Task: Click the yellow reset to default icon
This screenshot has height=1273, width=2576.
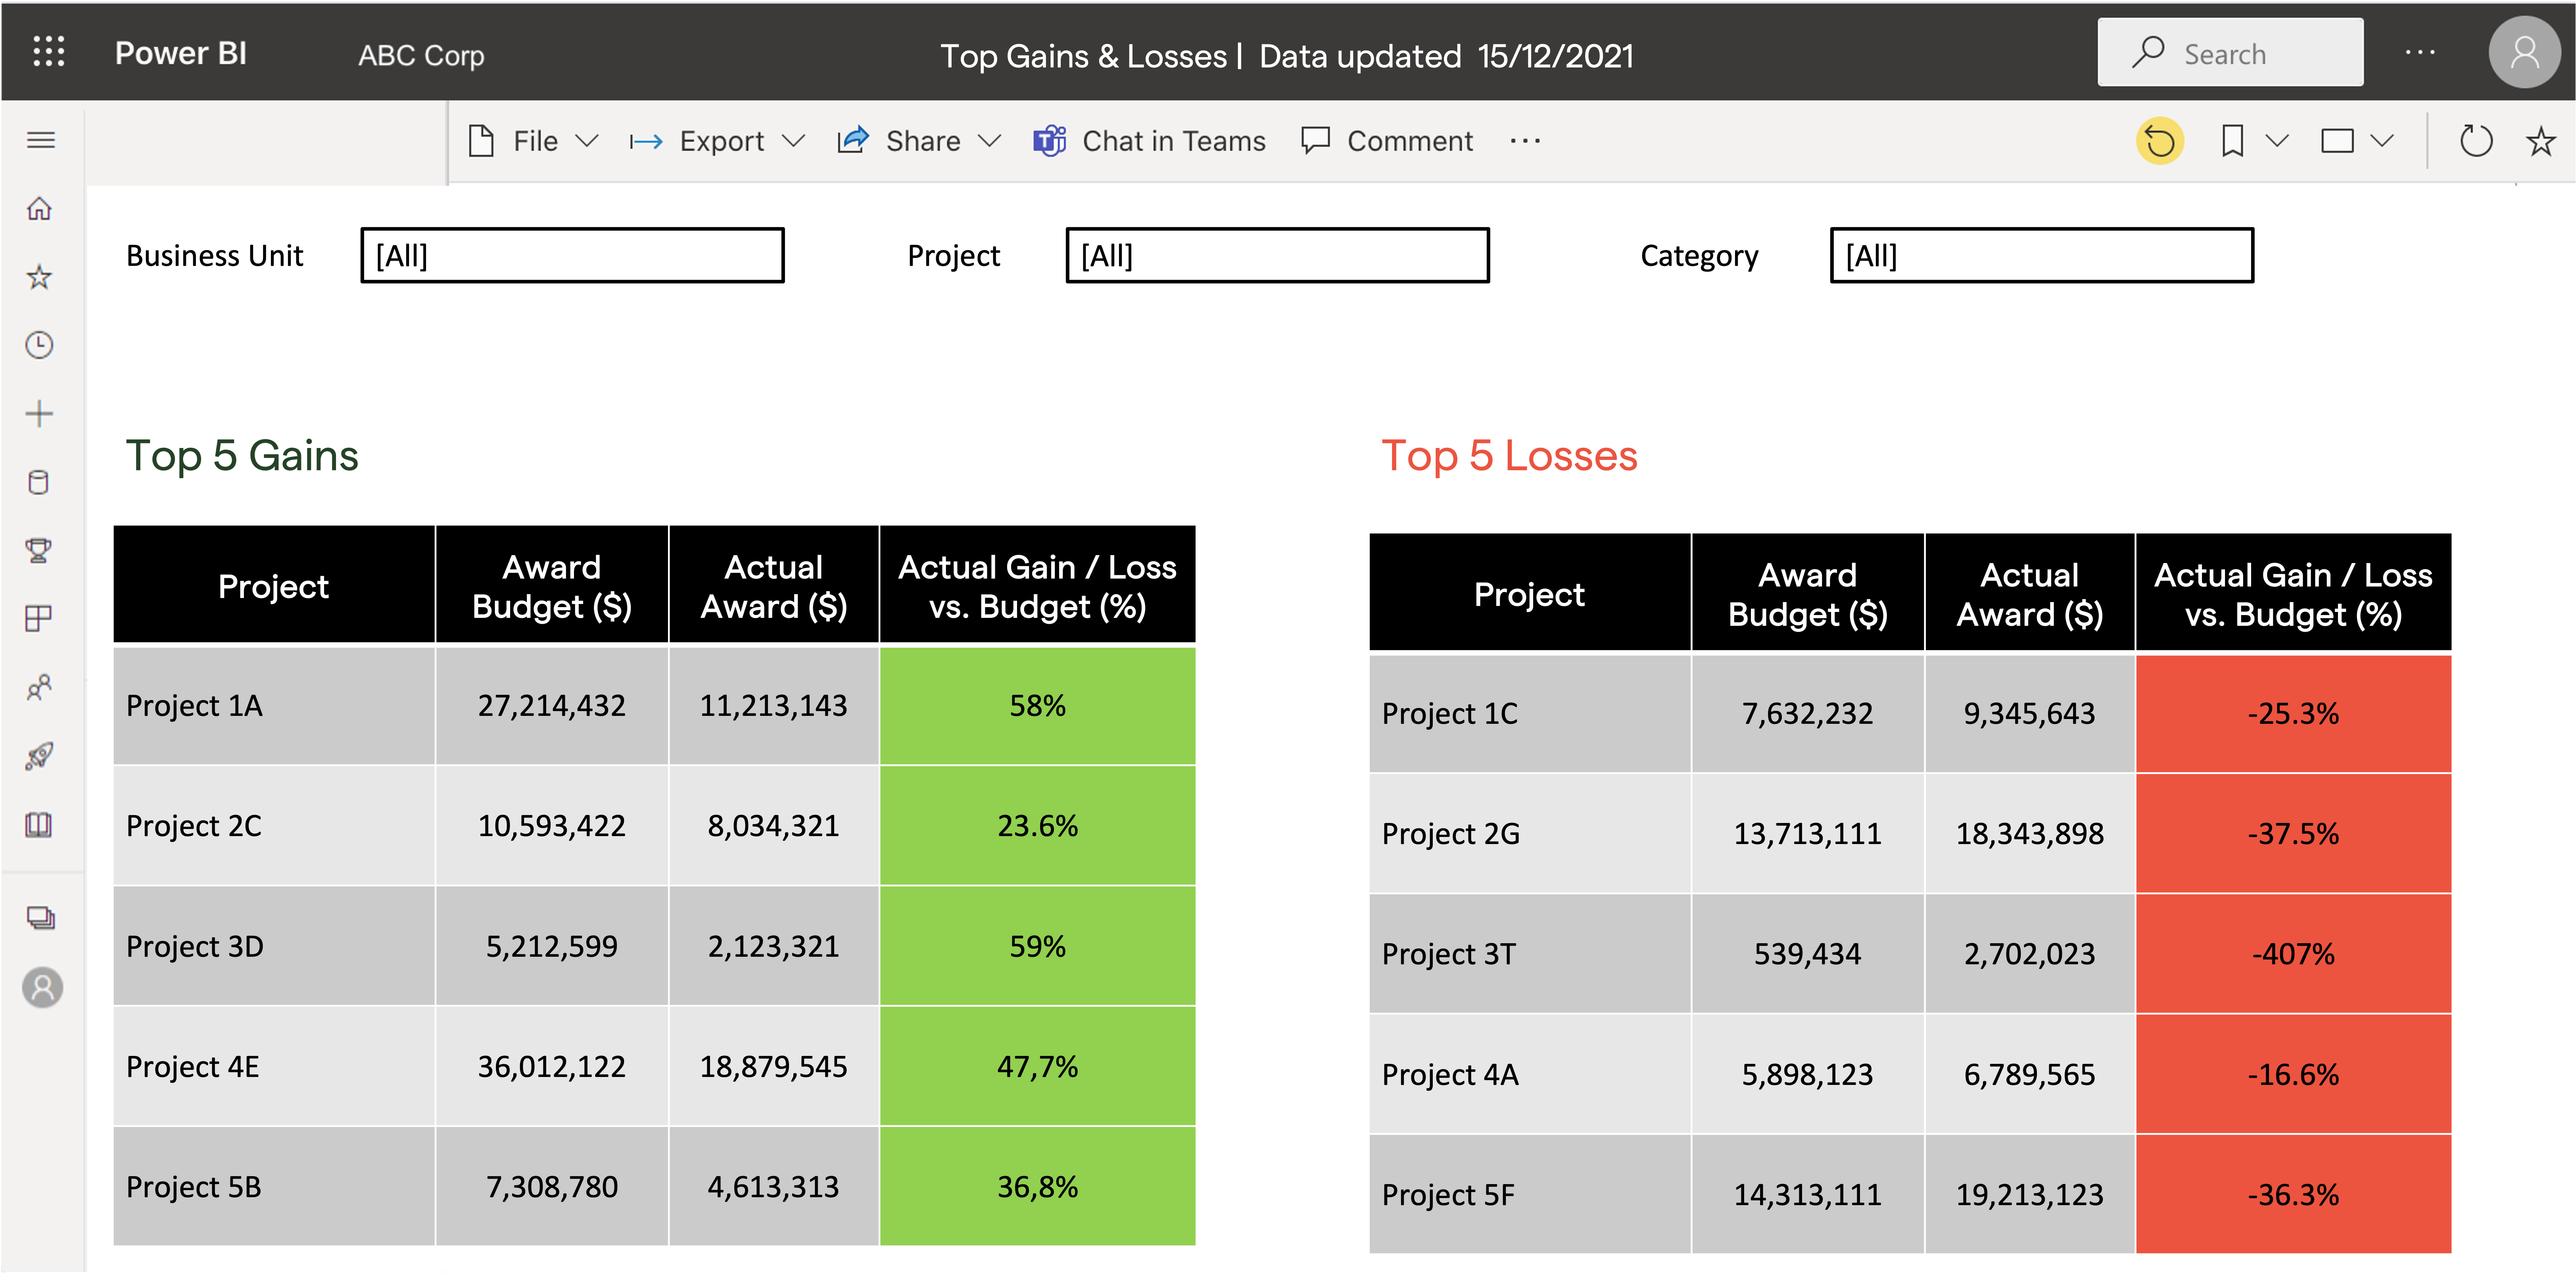Action: (x=2160, y=141)
